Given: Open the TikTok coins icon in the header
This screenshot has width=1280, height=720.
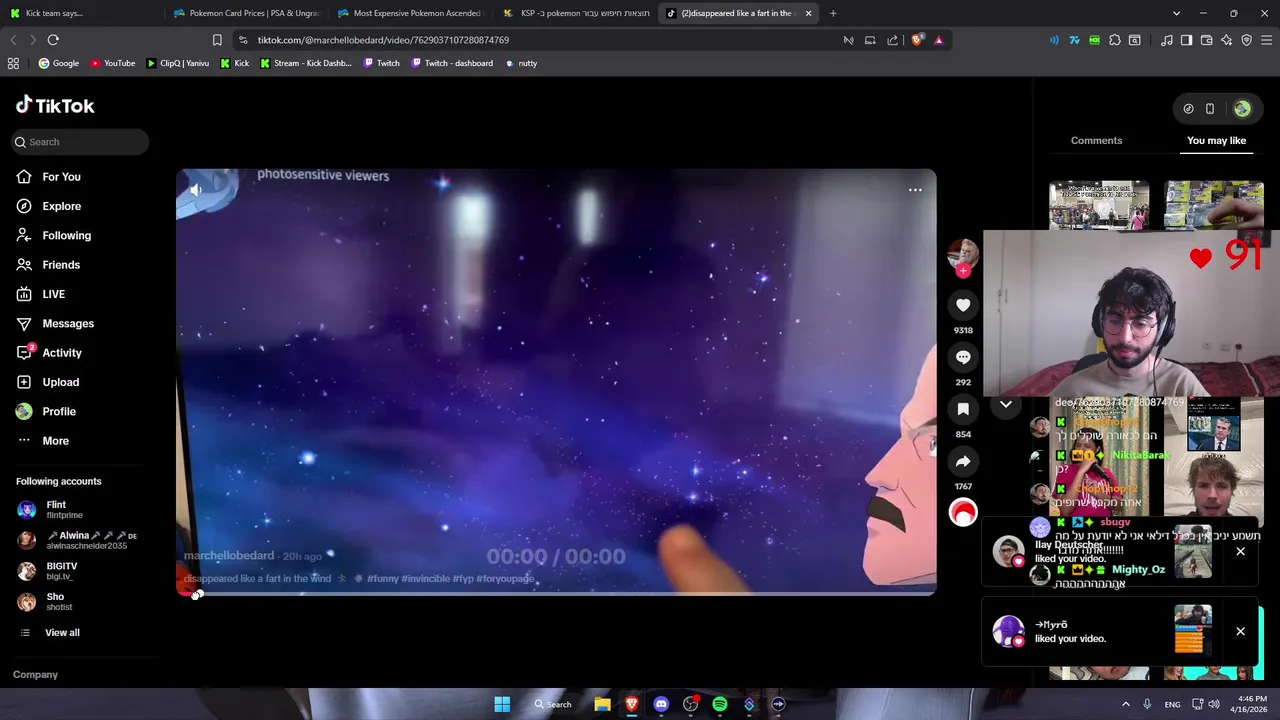Looking at the screenshot, I should point(1188,109).
